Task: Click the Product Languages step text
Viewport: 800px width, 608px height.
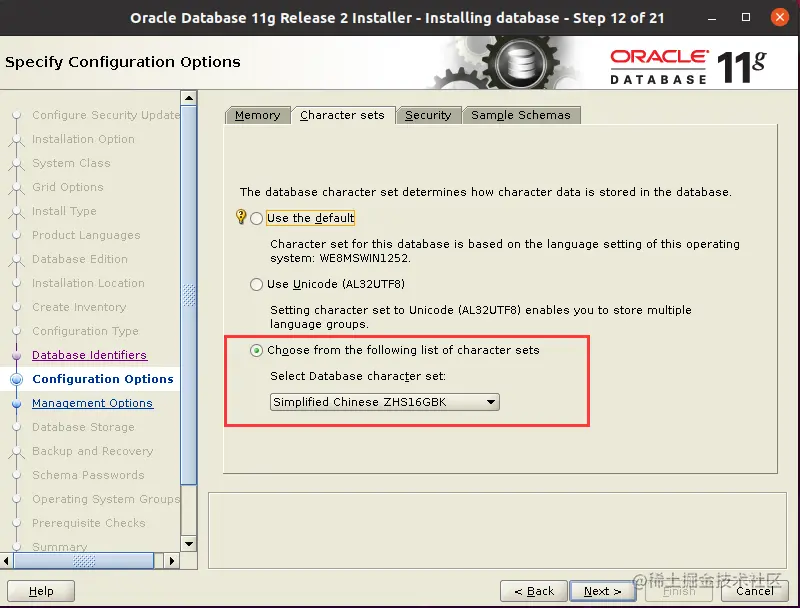Action: pyautogui.click(x=86, y=235)
